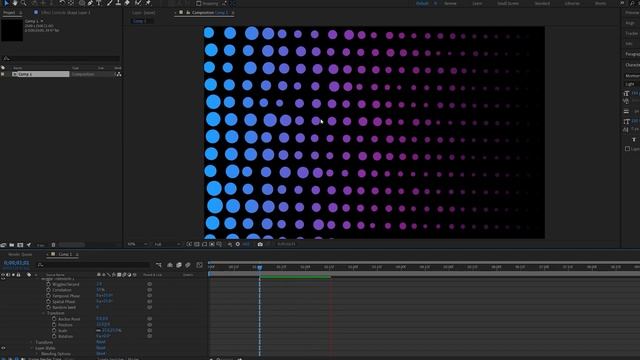The height and width of the screenshot is (360, 640).
Task: Enable motion blur icon in timeline
Action: 188,265
